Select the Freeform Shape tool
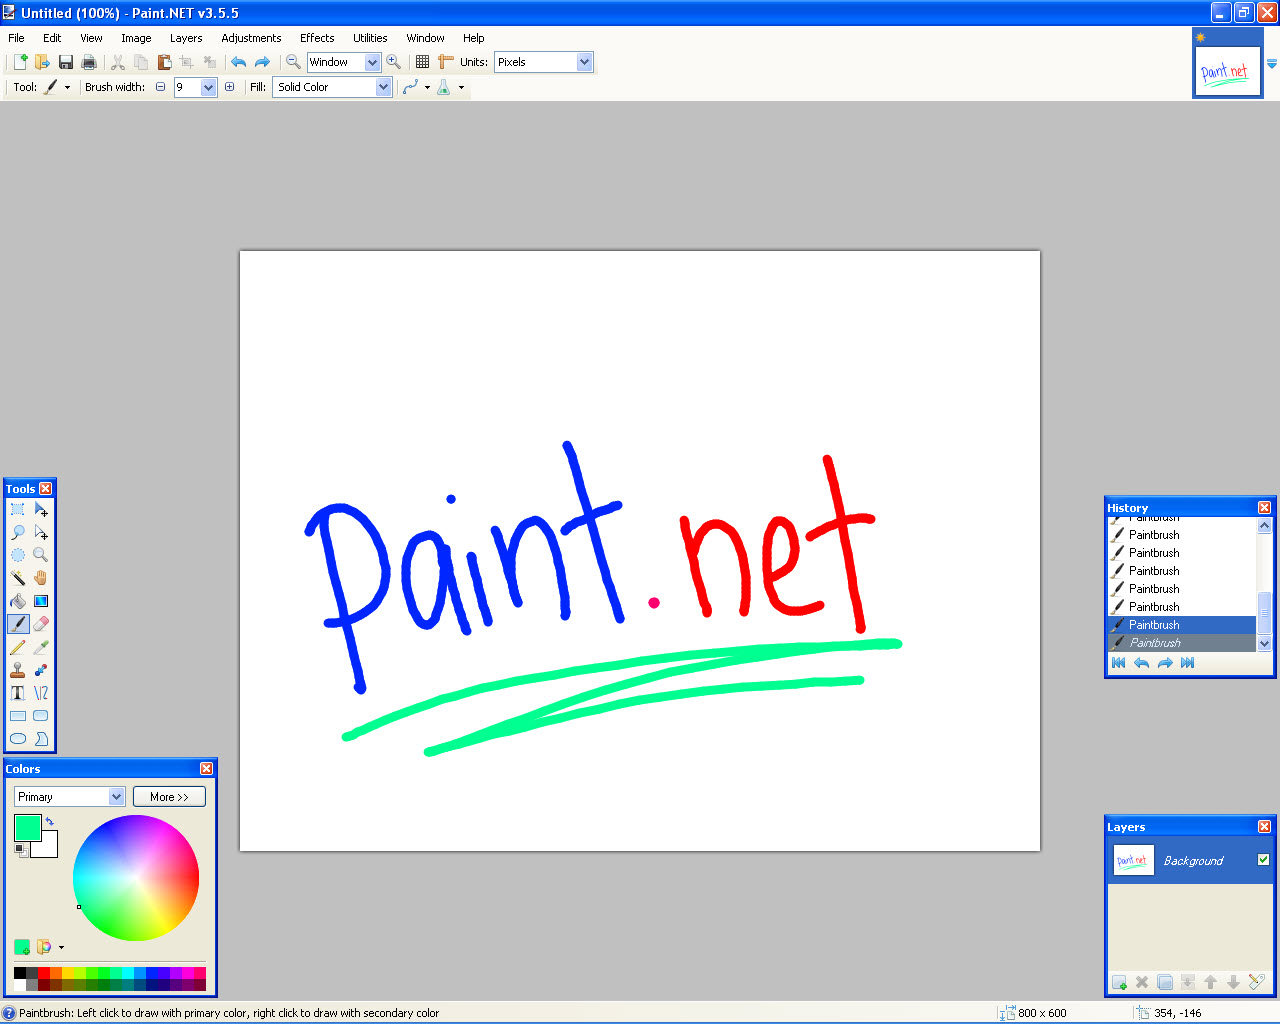Image resolution: width=1280 pixels, height=1024 pixels. pos(41,739)
